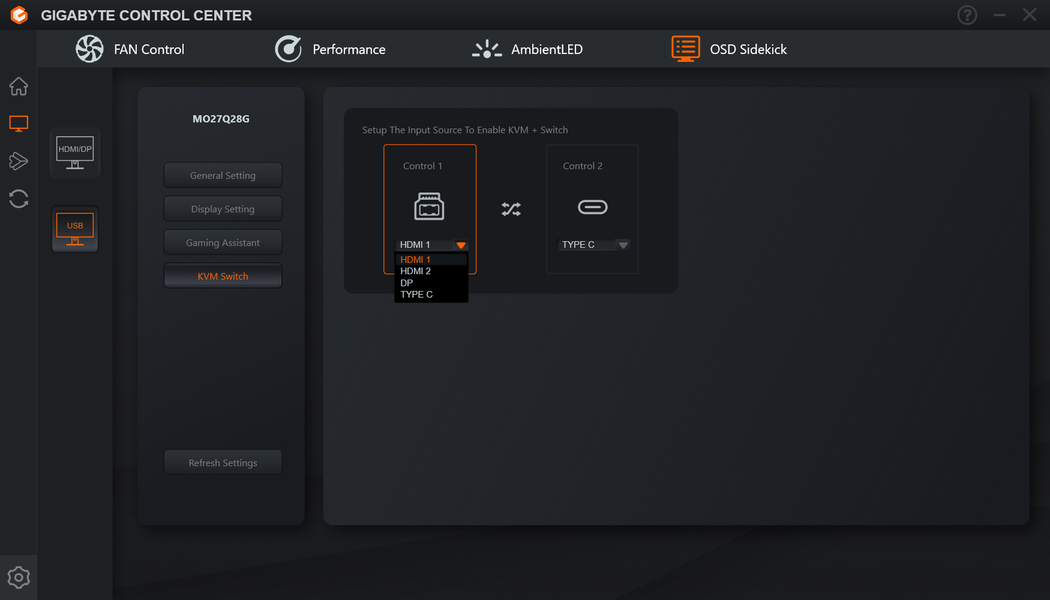The height and width of the screenshot is (600, 1050).
Task: Click the Gigabyte logo icon
Action: point(19,15)
